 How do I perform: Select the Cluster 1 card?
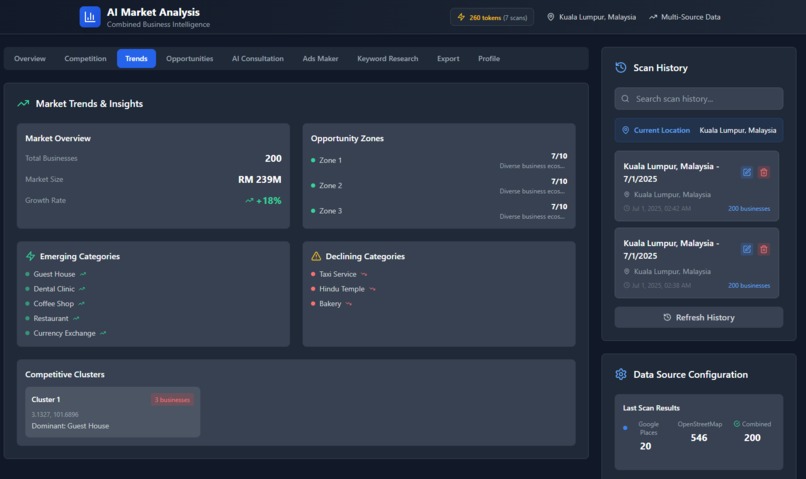click(113, 412)
